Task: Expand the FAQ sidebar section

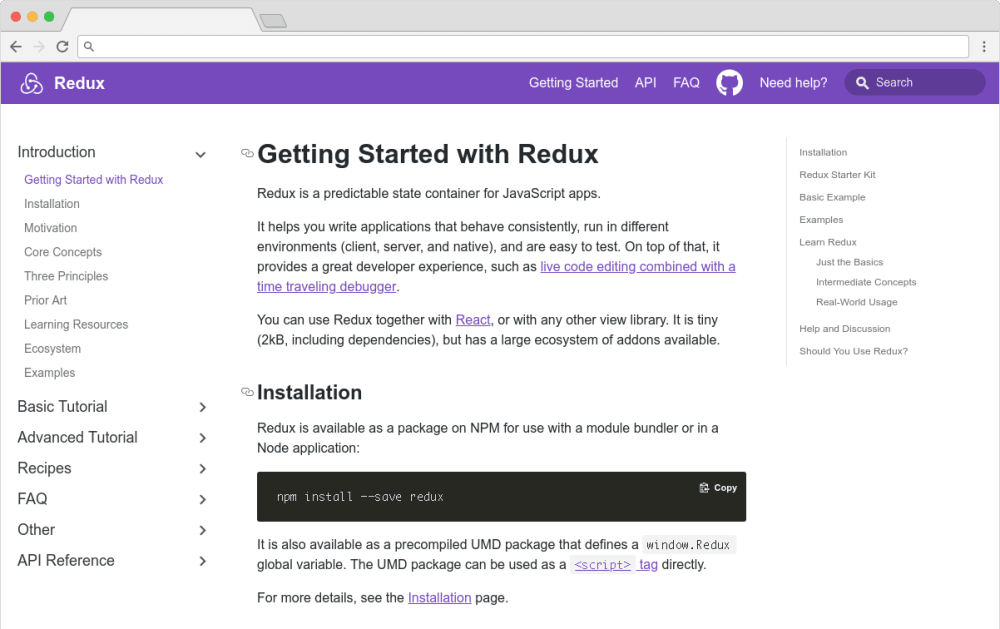Action: coord(202,500)
